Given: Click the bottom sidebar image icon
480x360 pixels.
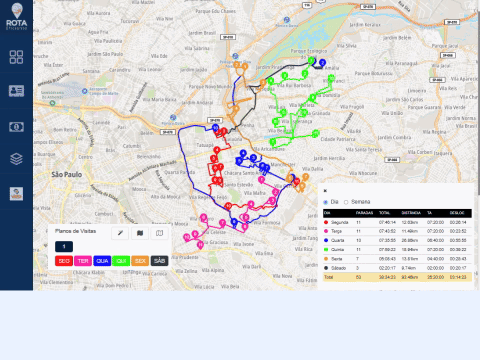Looking at the screenshot, I should [x=16, y=194].
